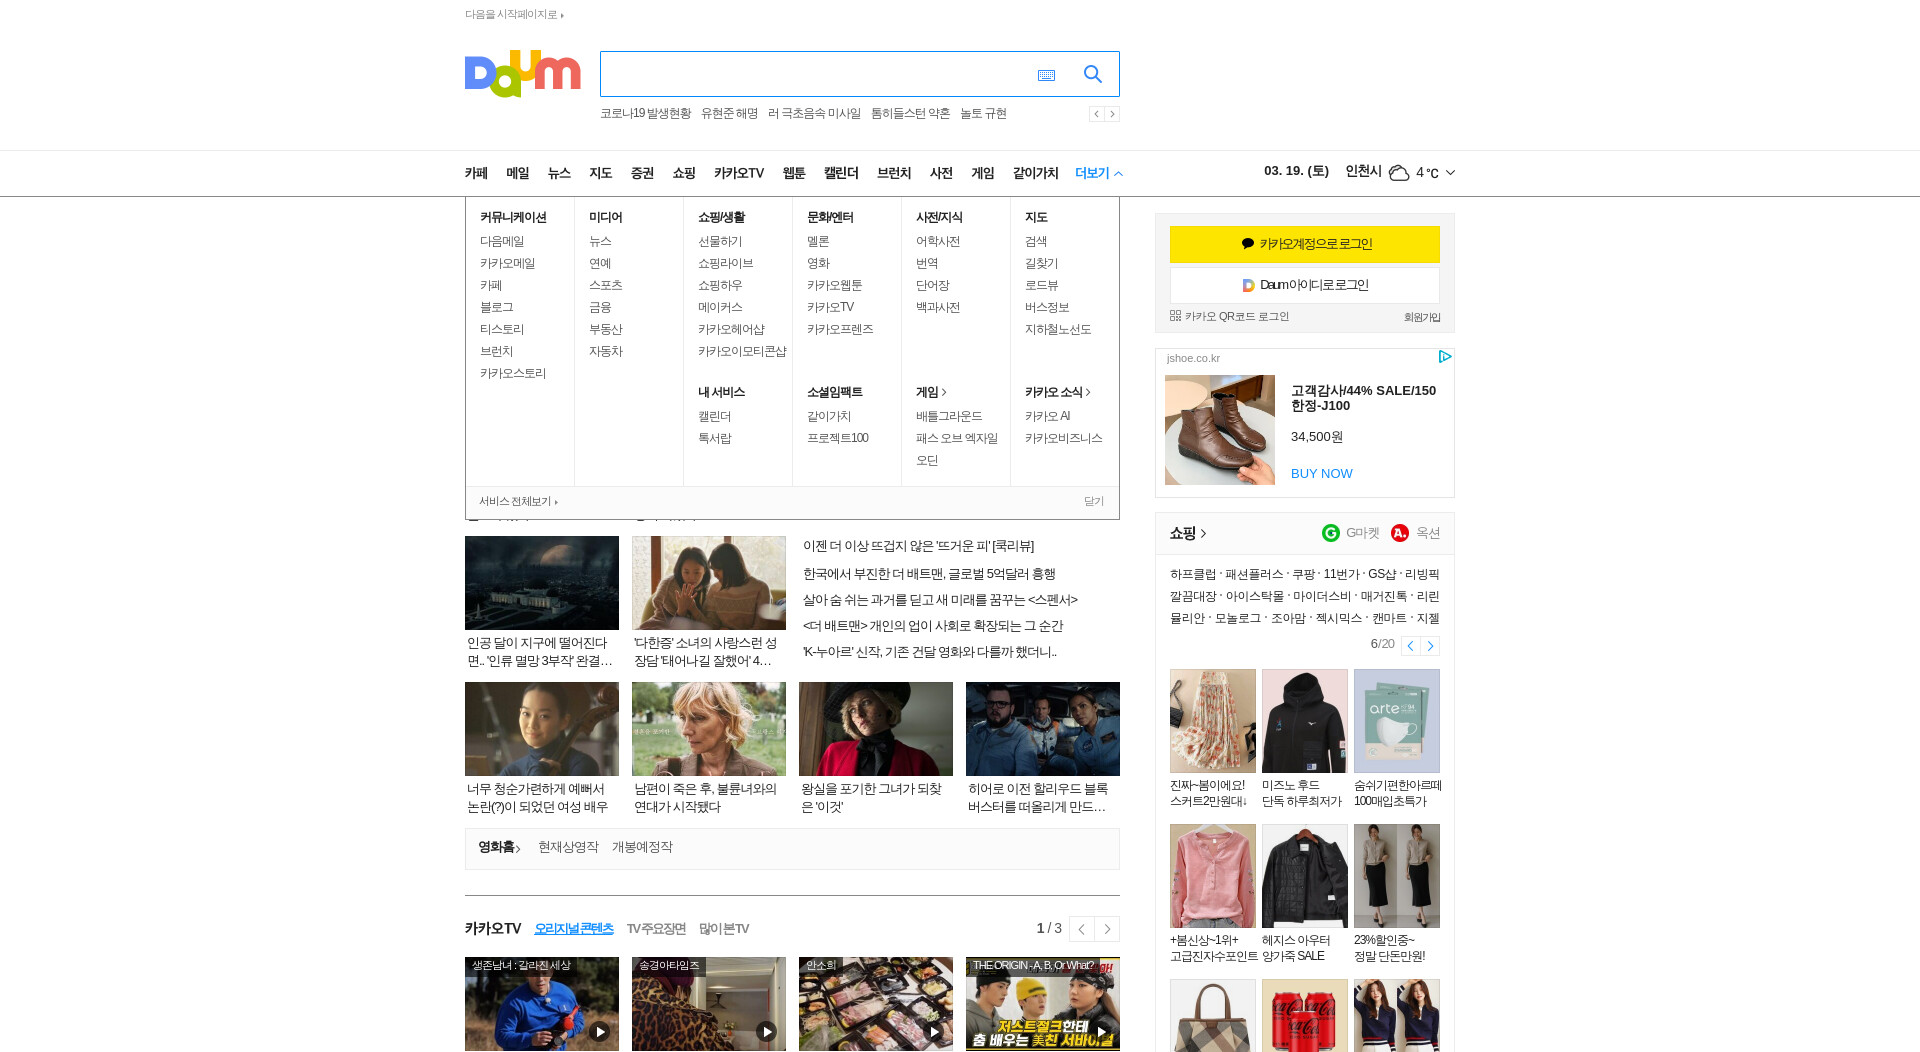Open '한국에서 부진한 더 배트맨' headline

coord(929,574)
